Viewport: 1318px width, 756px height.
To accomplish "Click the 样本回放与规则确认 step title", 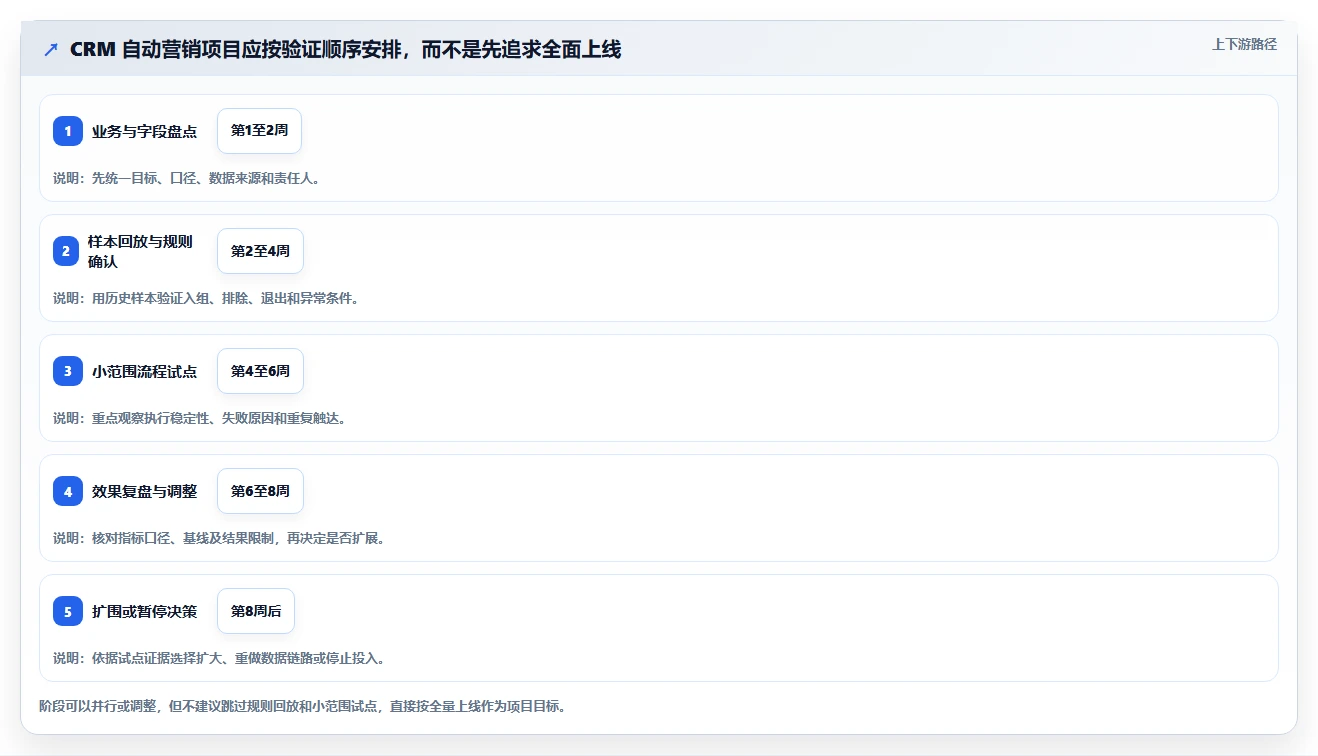I will pos(140,251).
